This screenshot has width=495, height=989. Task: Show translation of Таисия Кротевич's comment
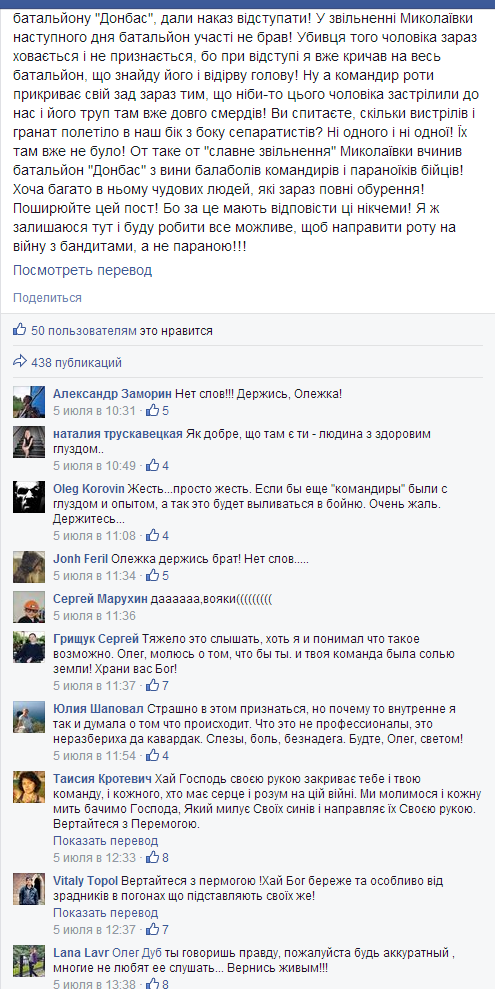(x=105, y=841)
